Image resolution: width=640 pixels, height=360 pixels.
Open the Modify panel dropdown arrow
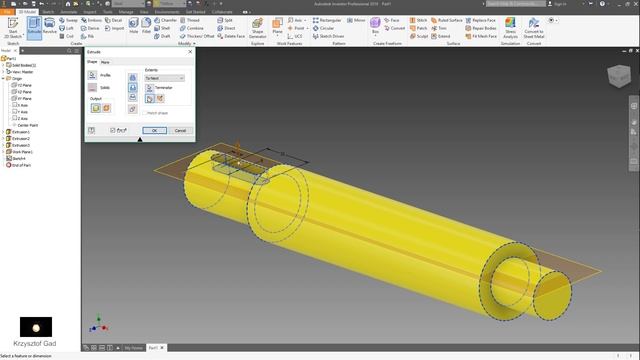[x=194, y=43]
